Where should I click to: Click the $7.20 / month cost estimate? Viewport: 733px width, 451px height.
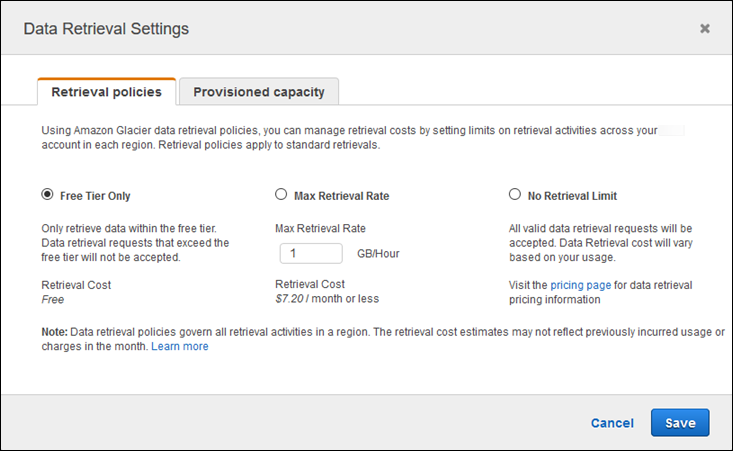tap(327, 299)
